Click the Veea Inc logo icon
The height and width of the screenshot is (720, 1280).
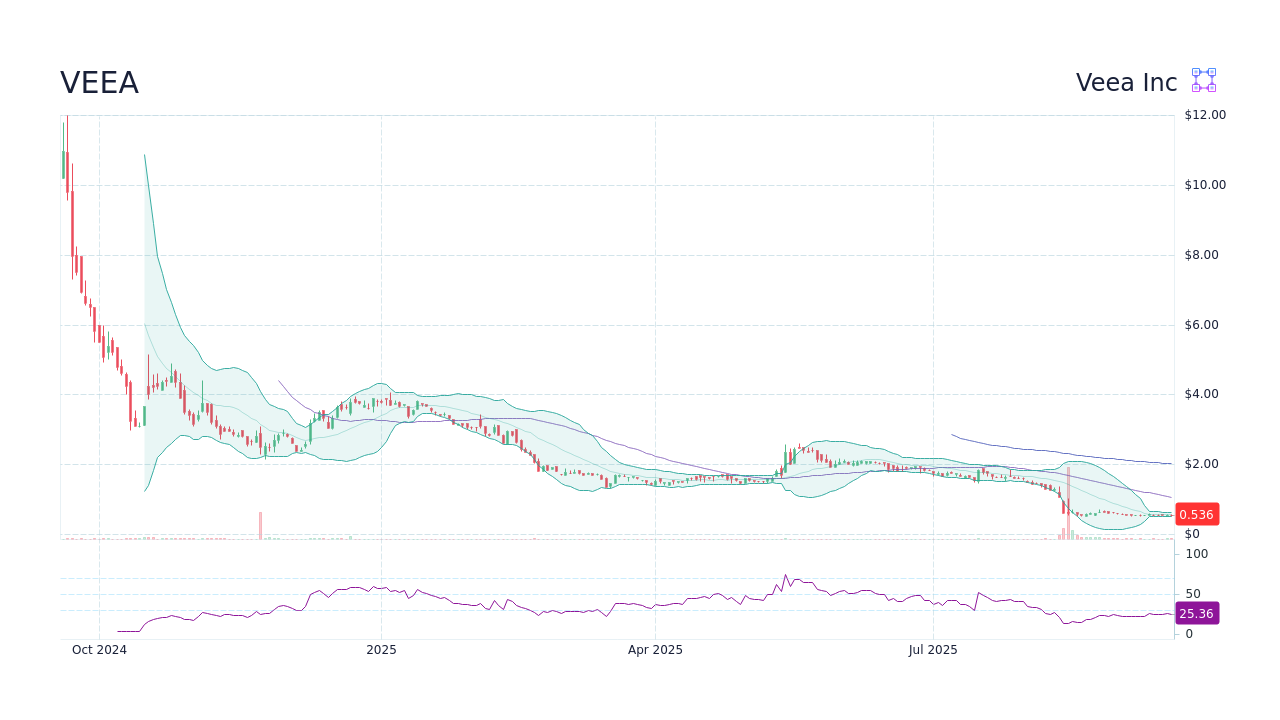(1204, 80)
